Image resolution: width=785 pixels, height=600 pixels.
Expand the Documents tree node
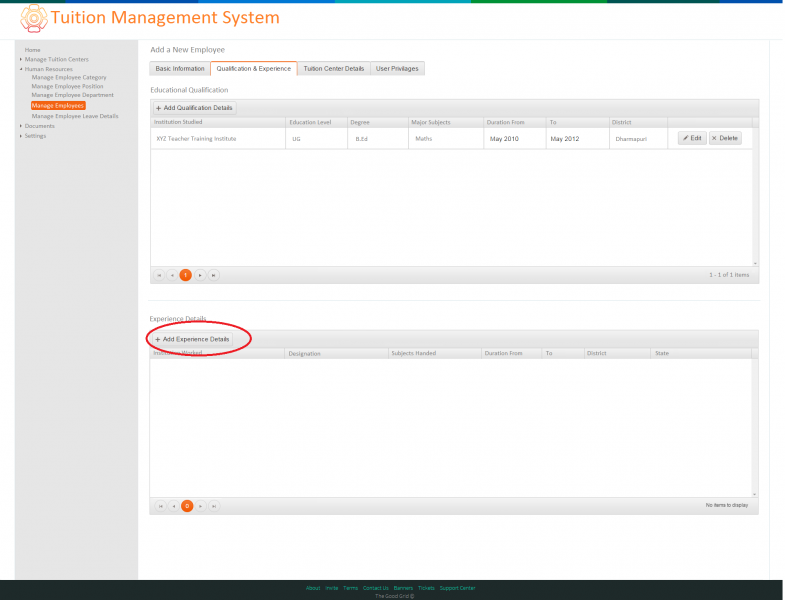pos(21,126)
